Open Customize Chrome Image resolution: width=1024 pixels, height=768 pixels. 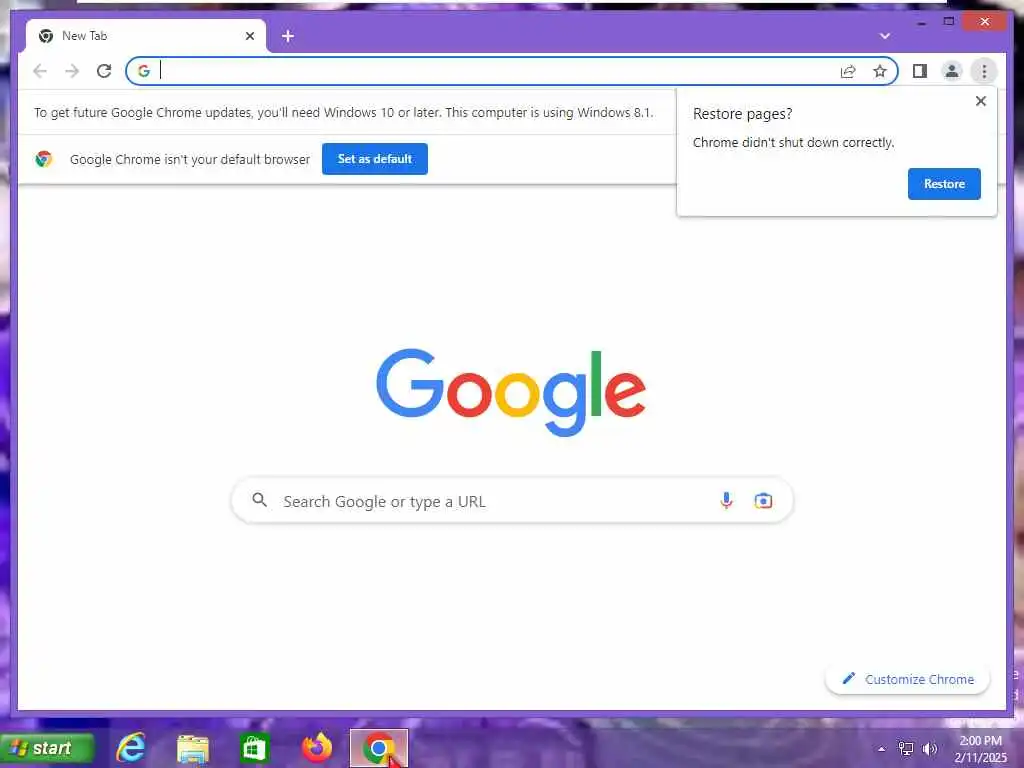pyautogui.click(x=908, y=679)
